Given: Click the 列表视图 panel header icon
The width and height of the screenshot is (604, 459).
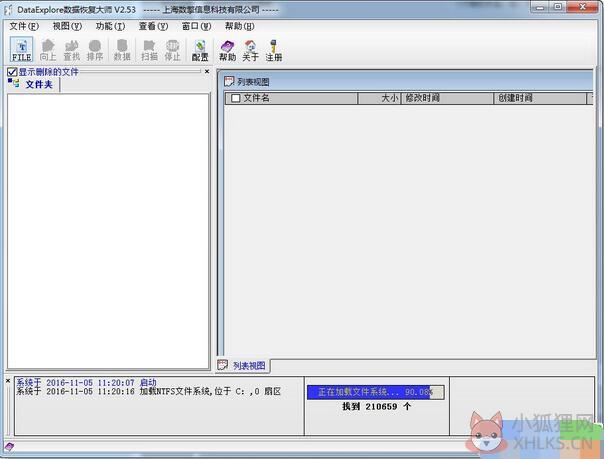Looking at the screenshot, I should [229, 82].
